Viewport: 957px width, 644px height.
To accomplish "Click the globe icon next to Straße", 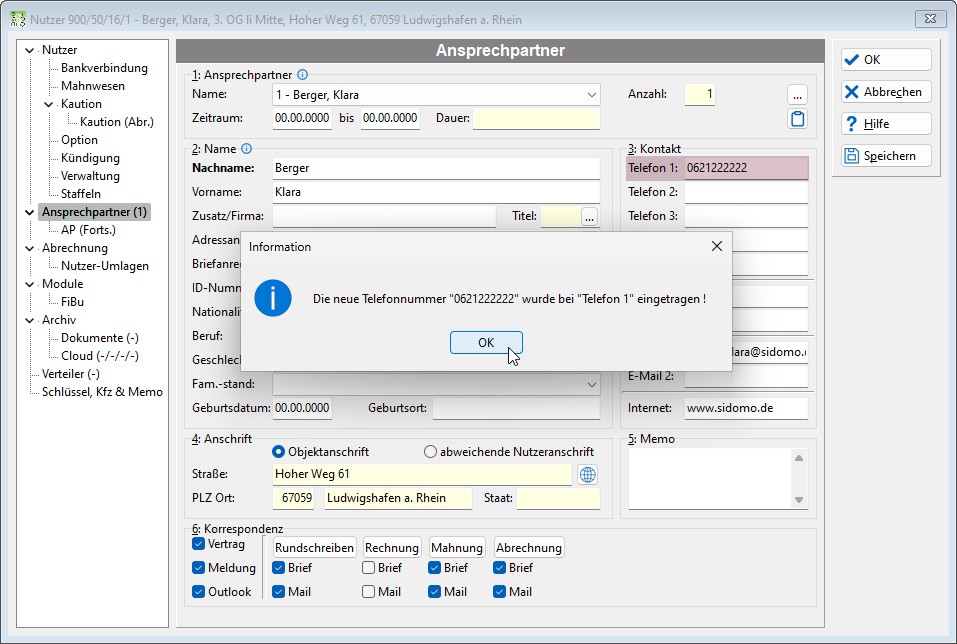I will pyautogui.click(x=587, y=474).
